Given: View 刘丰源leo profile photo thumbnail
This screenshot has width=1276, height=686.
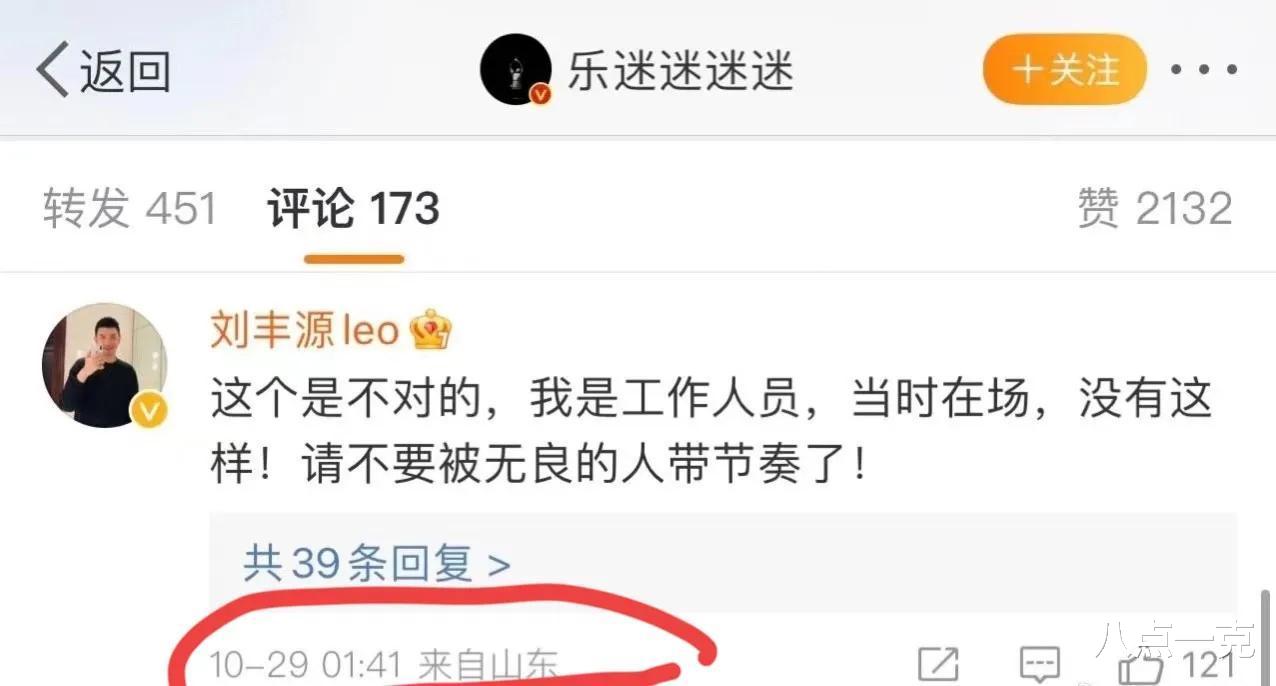Looking at the screenshot, I should tap(104, 365).
